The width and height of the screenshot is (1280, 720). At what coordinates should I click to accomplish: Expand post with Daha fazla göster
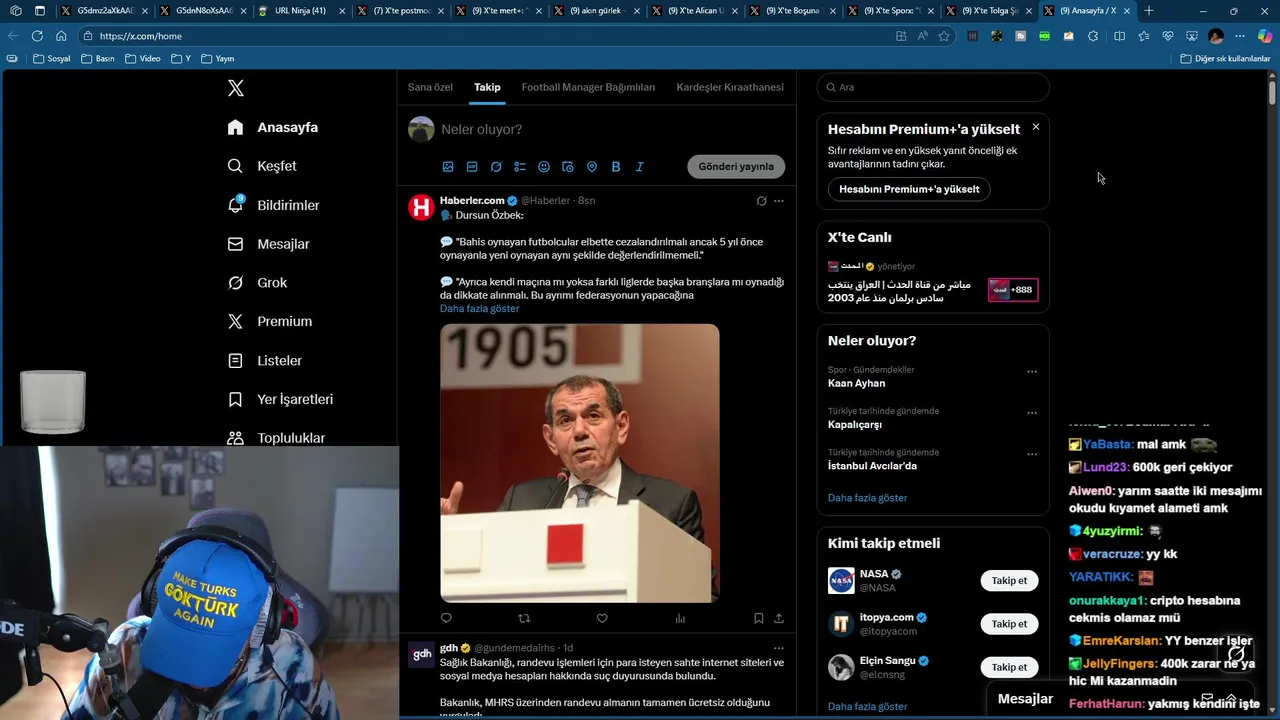(x=479, y=309)
